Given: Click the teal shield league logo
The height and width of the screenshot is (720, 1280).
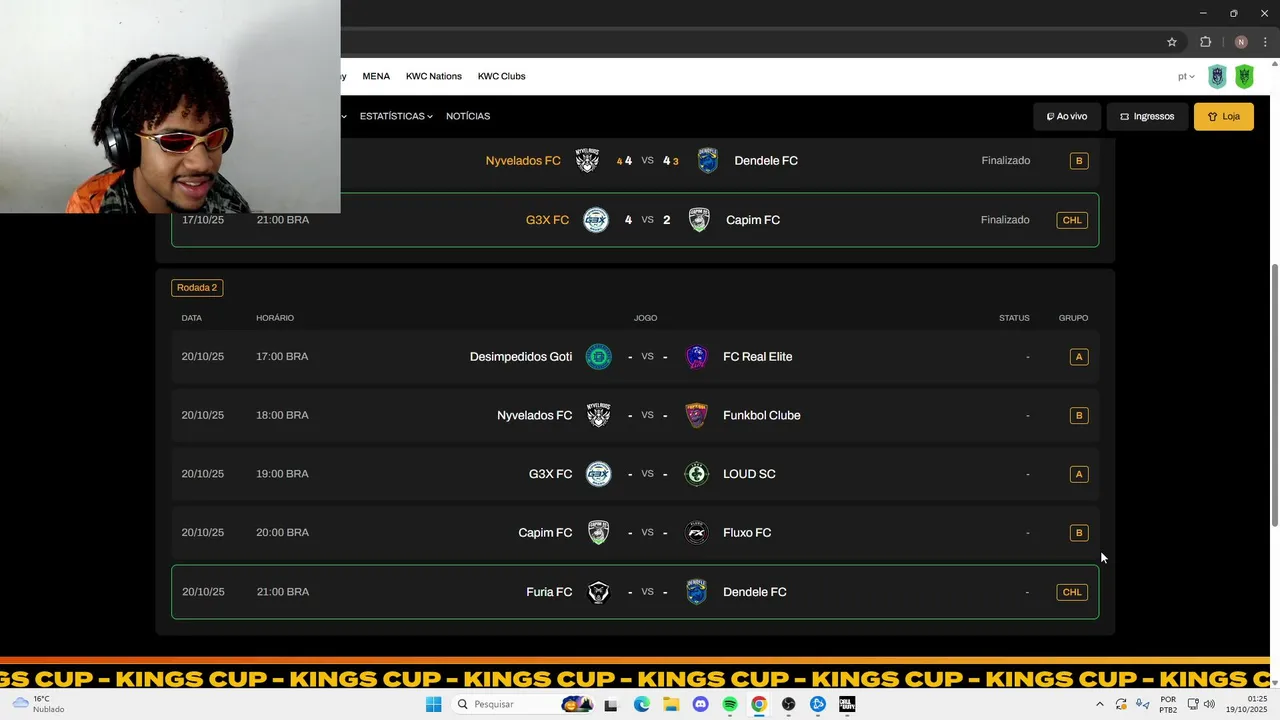Looking at the screenshot, I should pos(1217,76).
